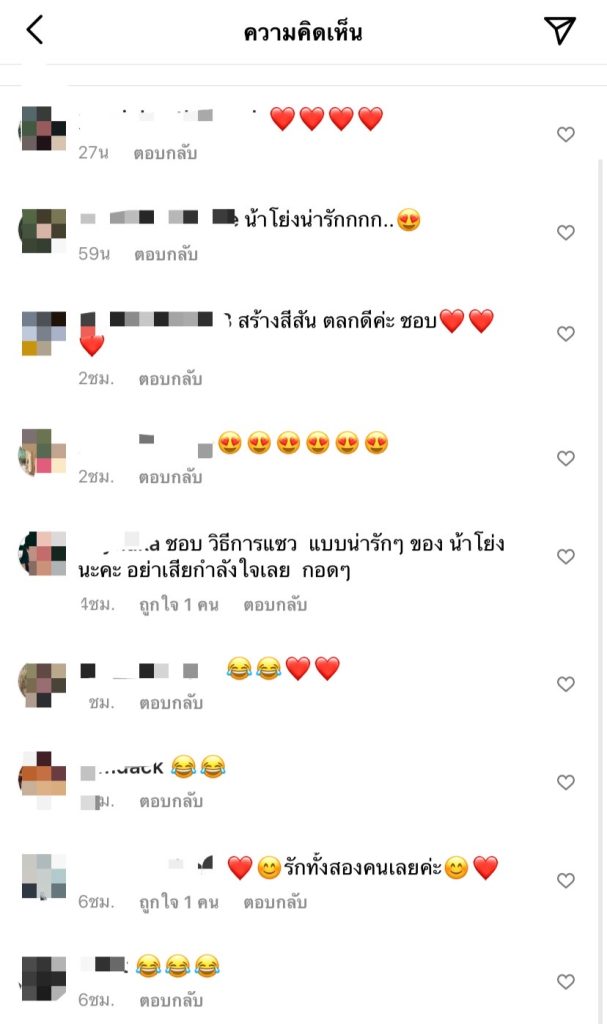Reply to the รักทั้งสองคนเลยค่ะ comment
The width and height of the screenshot is (607, 1024).
coord(275,903)
